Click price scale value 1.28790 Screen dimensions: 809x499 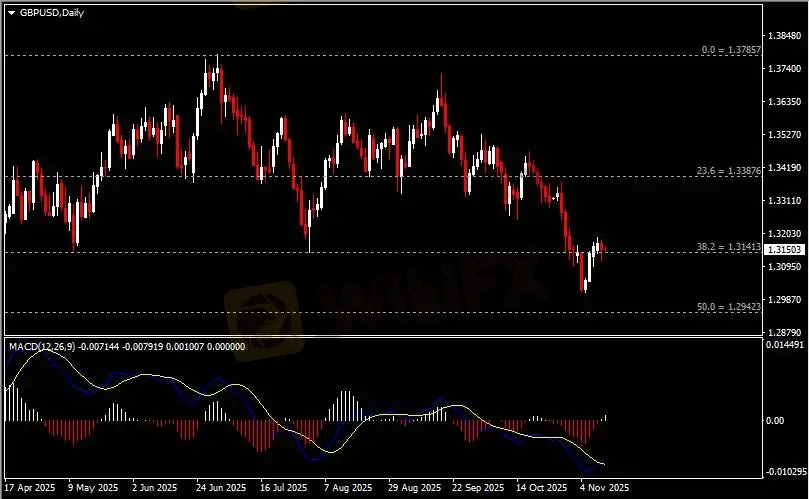point(785,332)
